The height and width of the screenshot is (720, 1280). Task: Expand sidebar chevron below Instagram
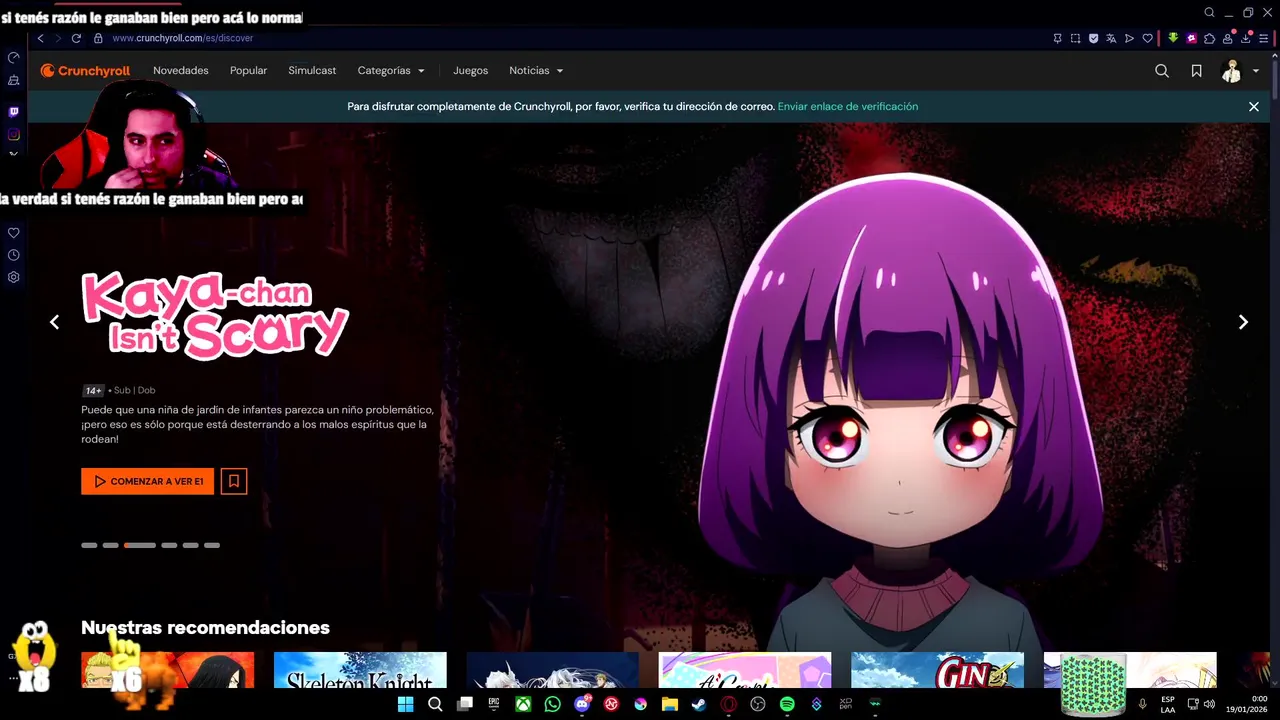click(x=14, y=154)
